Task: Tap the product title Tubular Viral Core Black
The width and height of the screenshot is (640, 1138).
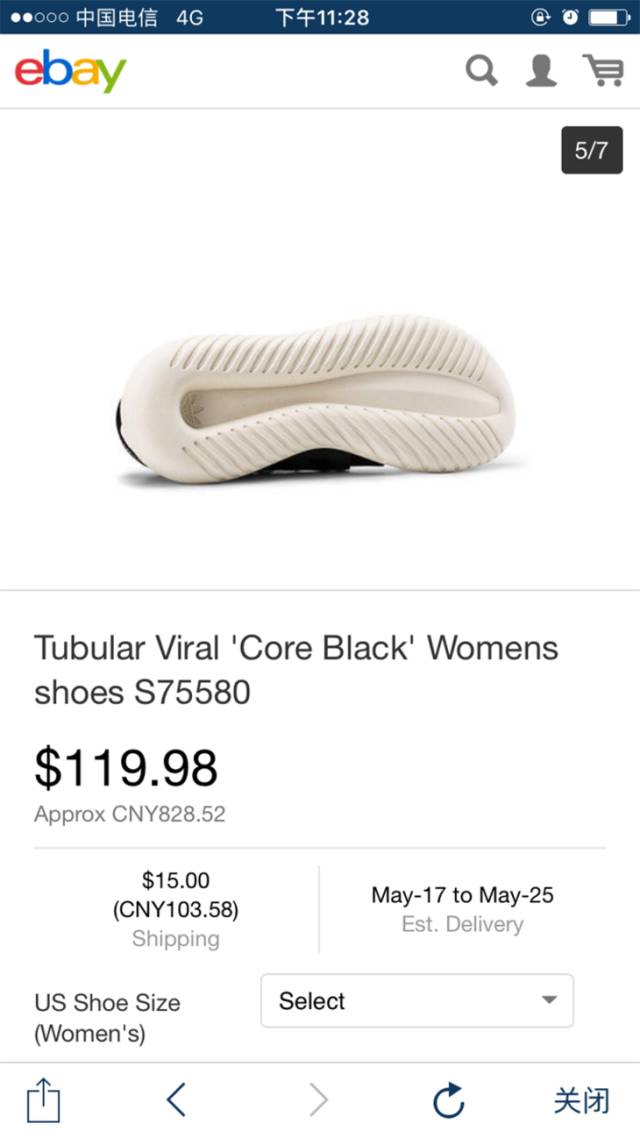Action: tap(296, 670)
